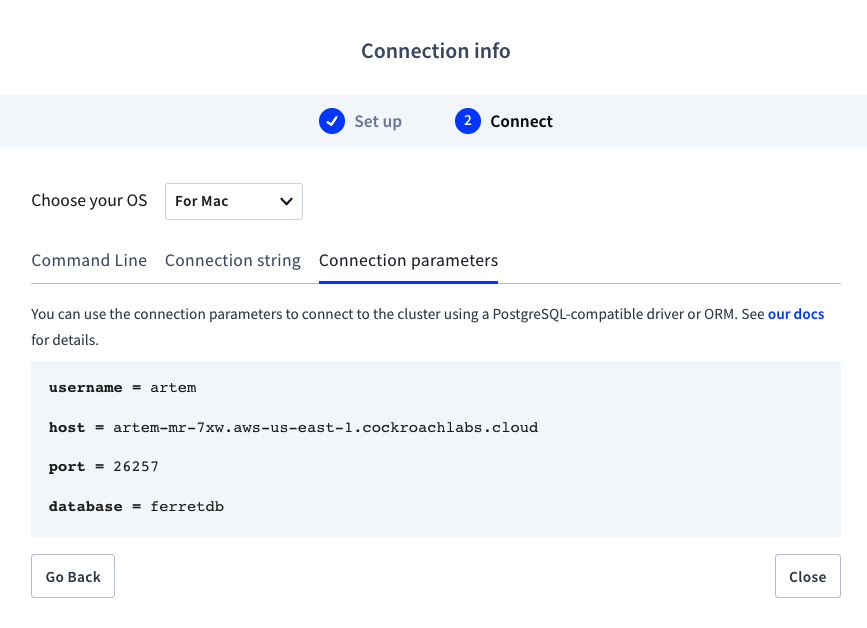Click the host value cockroachlabs.cloud address
Viewport: 867px width, 628px height.
pos(325,427)
